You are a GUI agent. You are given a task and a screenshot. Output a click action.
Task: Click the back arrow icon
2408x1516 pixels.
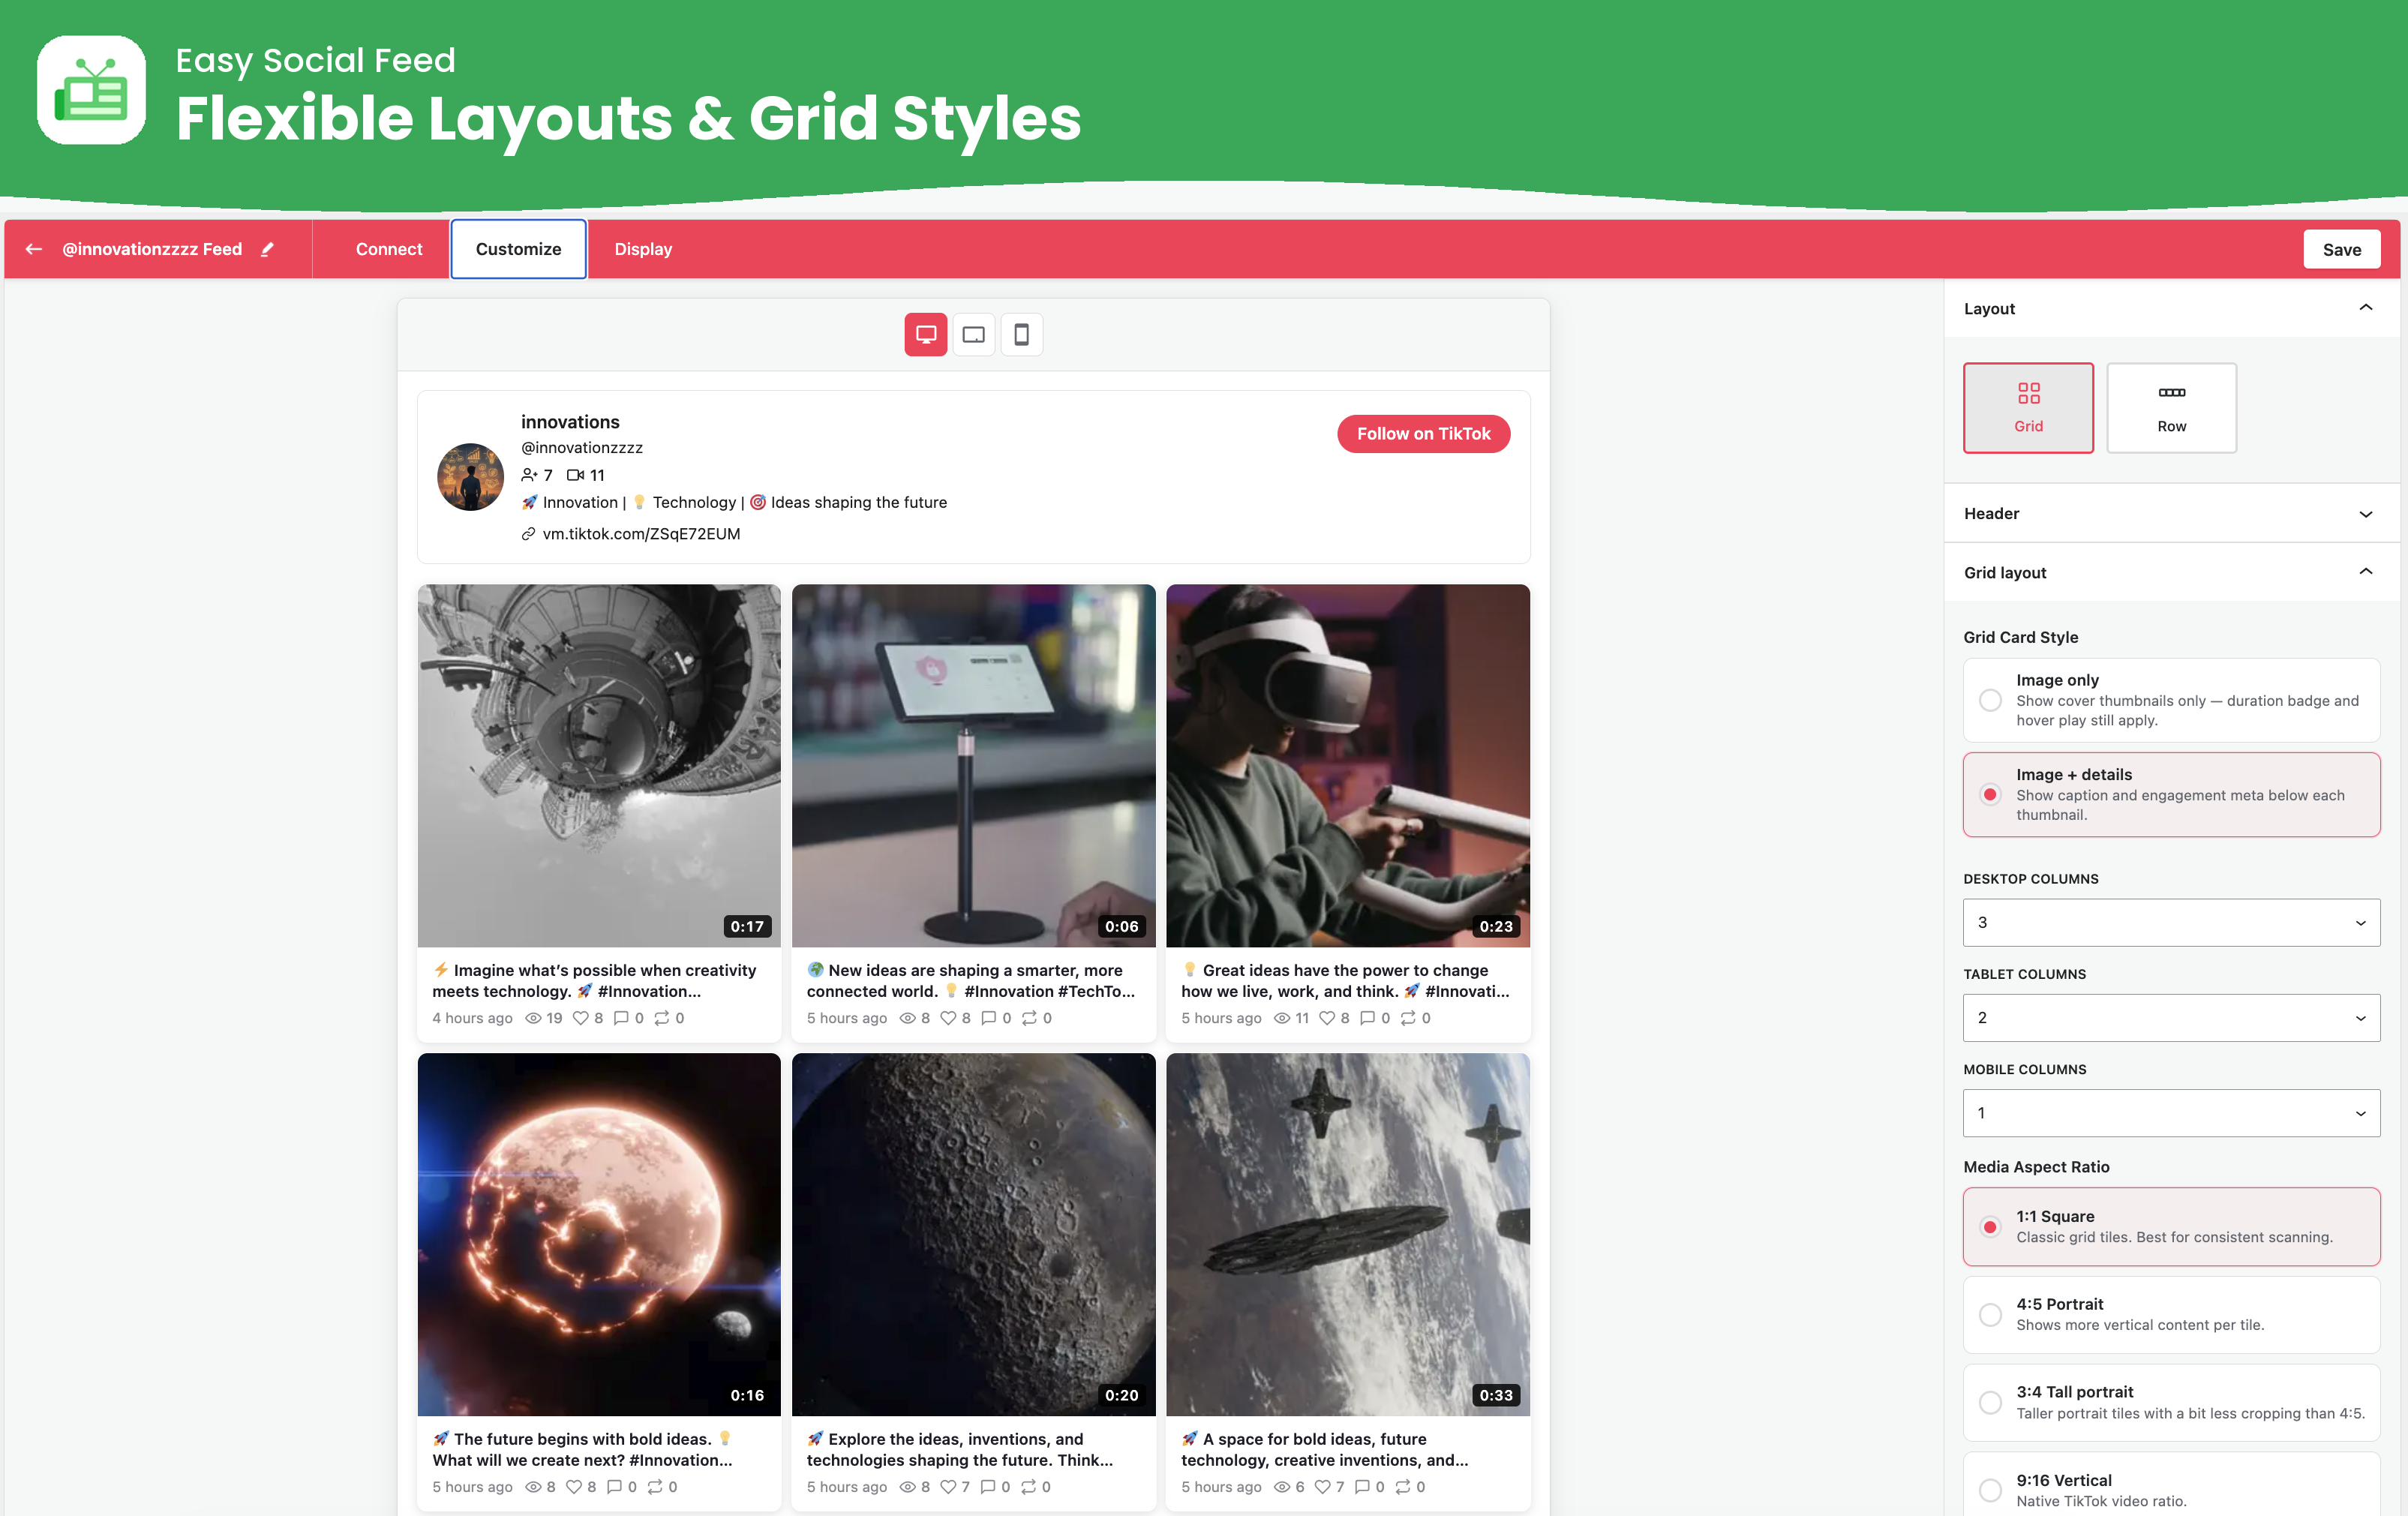[34, 249]
